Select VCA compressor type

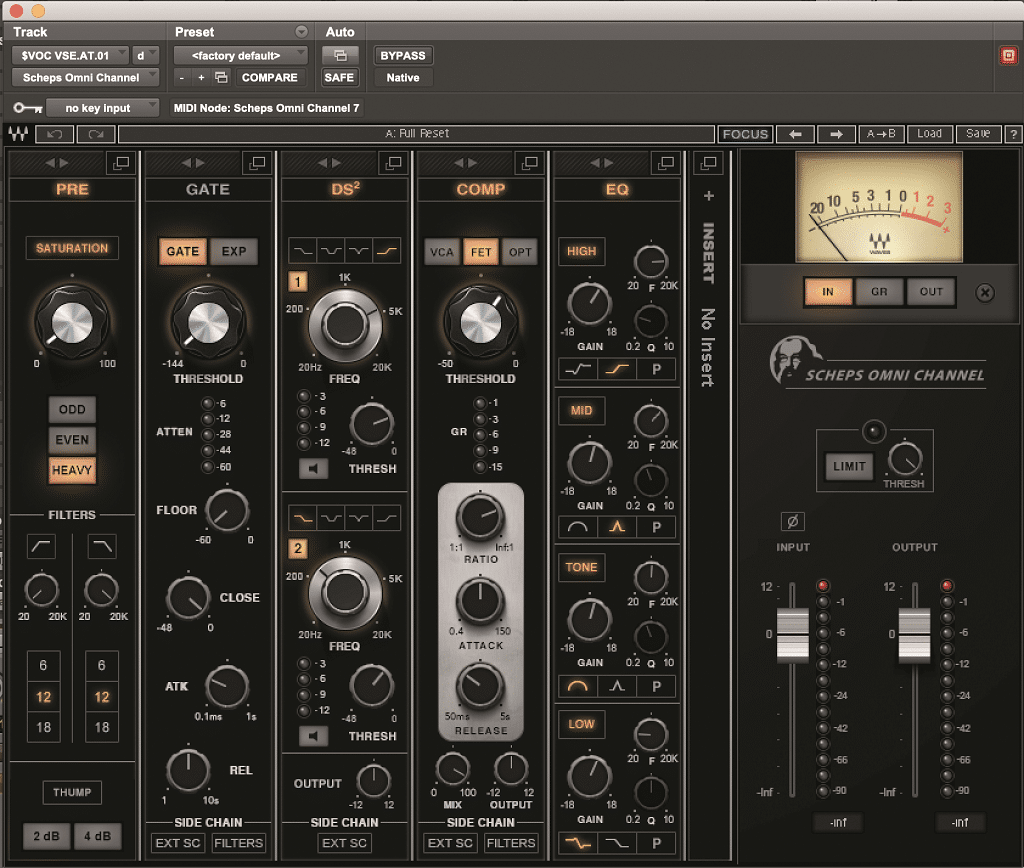coord(441,252)
